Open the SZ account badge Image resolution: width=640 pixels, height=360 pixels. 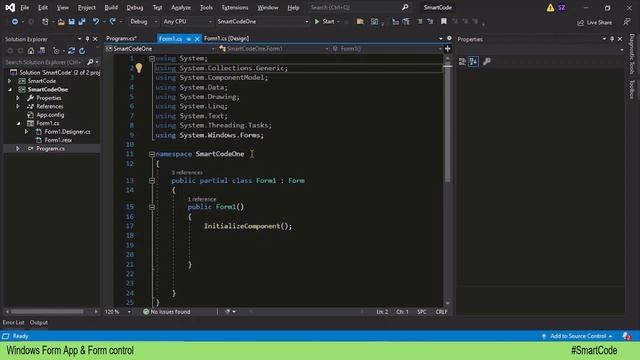click(x=562, y=7)
